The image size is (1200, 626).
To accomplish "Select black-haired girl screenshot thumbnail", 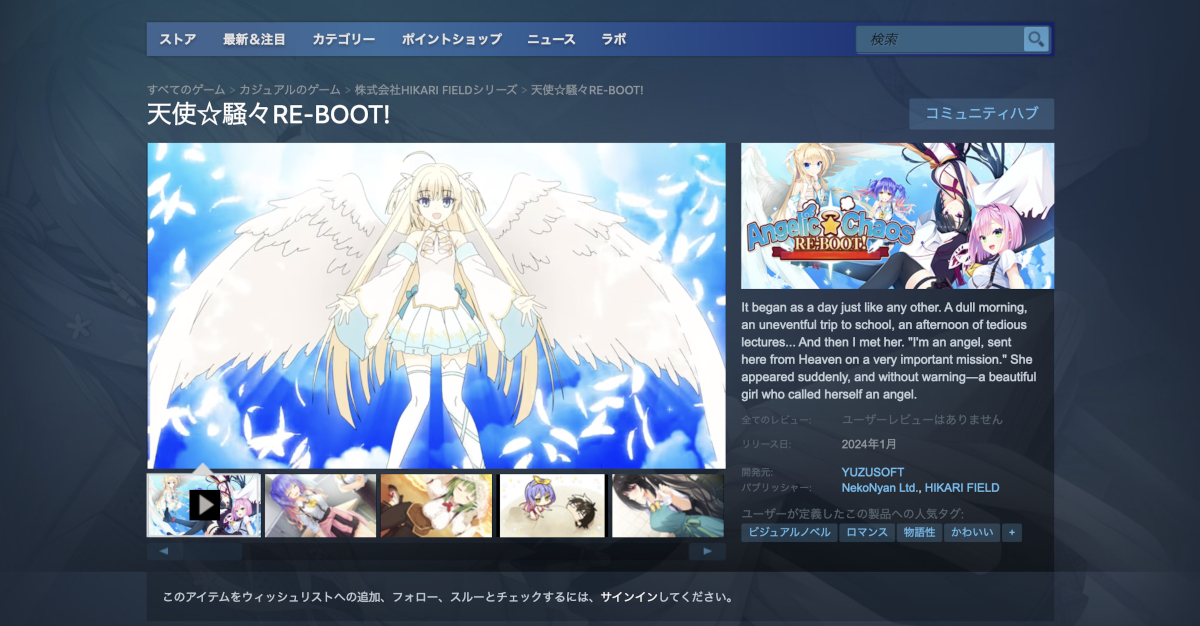I will [x=668, y=505].
